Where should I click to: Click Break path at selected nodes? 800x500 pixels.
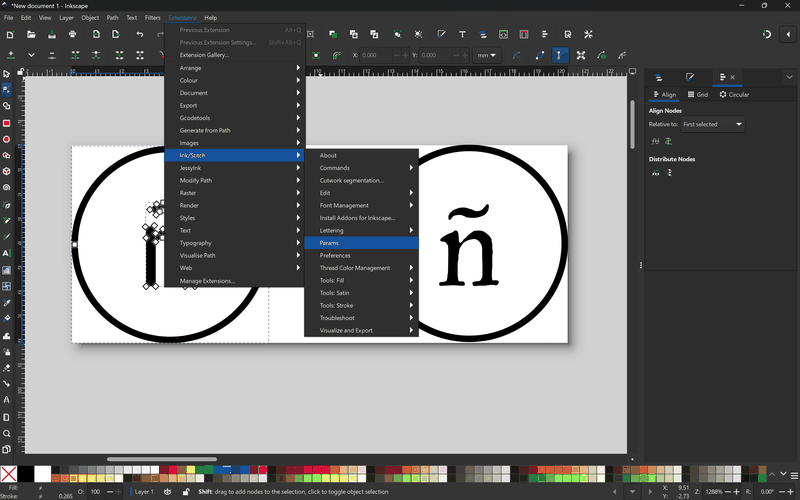point(95,55)
